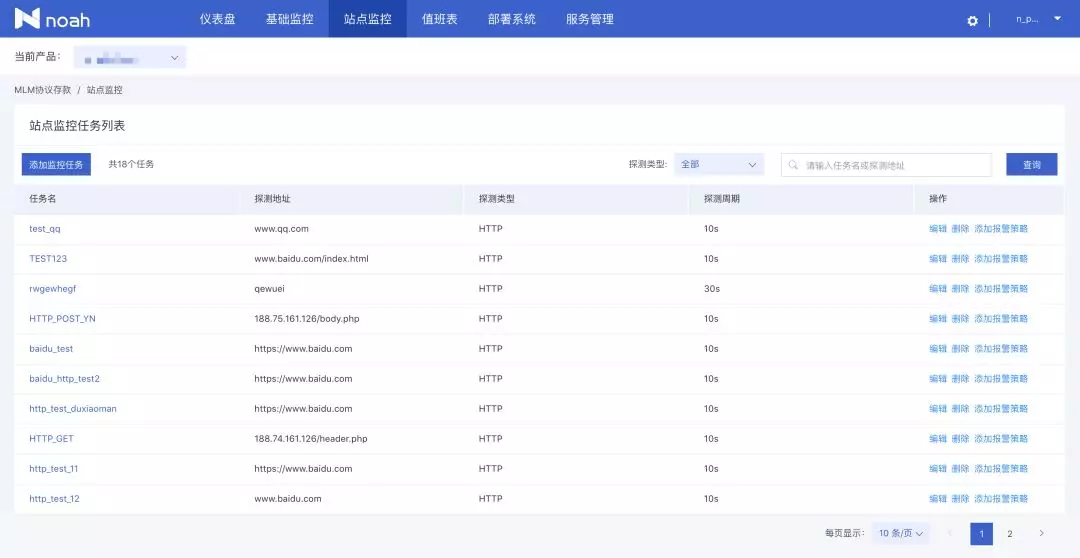This screenshot has width=1080, height=558.
Task: Click 添加报警策略 for baidu_http_test2 row
Action: (1001, 378)
